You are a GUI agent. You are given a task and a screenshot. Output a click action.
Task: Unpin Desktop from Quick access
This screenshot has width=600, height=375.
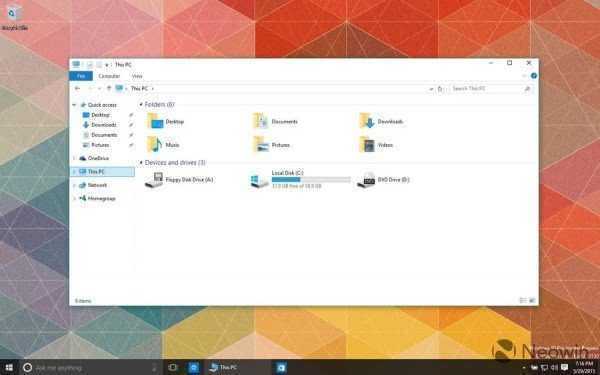pos(131,115)
